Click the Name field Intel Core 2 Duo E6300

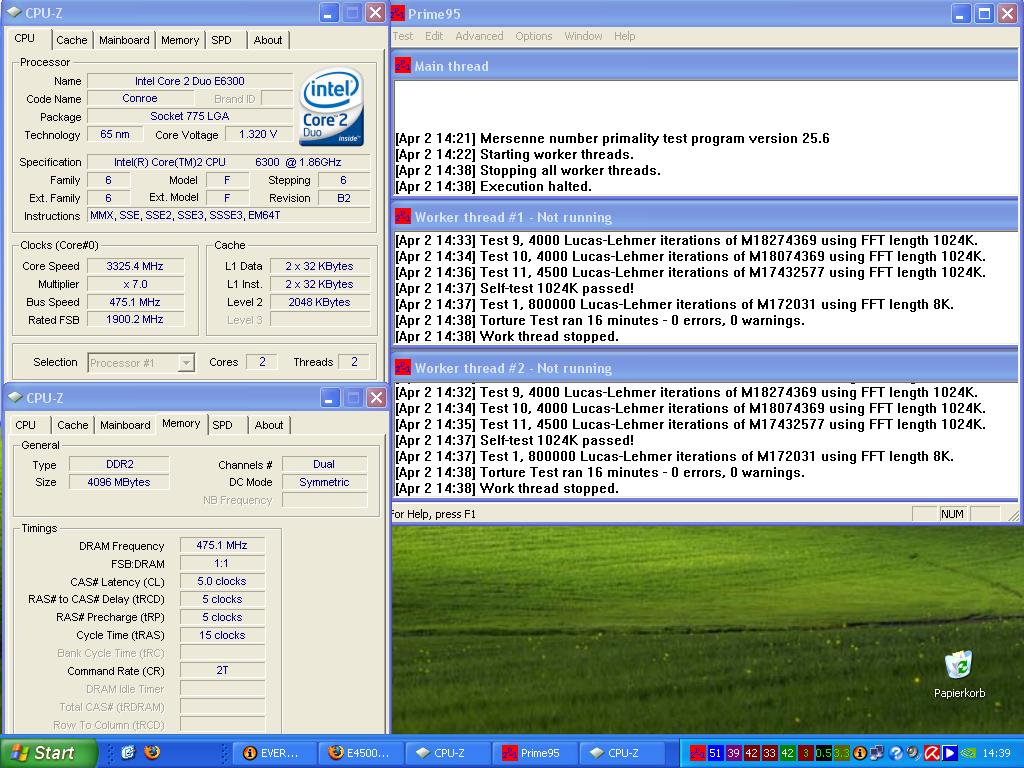(190, 81)
